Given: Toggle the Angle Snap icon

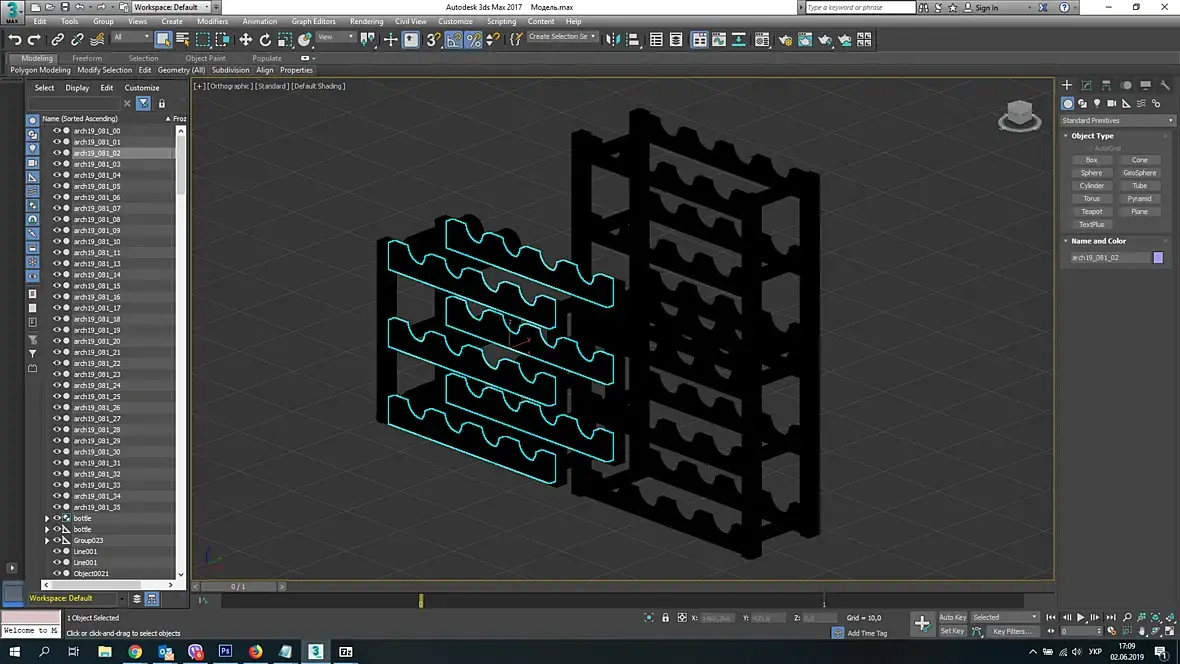Looking at the screenshot, I should click(453, 40).
